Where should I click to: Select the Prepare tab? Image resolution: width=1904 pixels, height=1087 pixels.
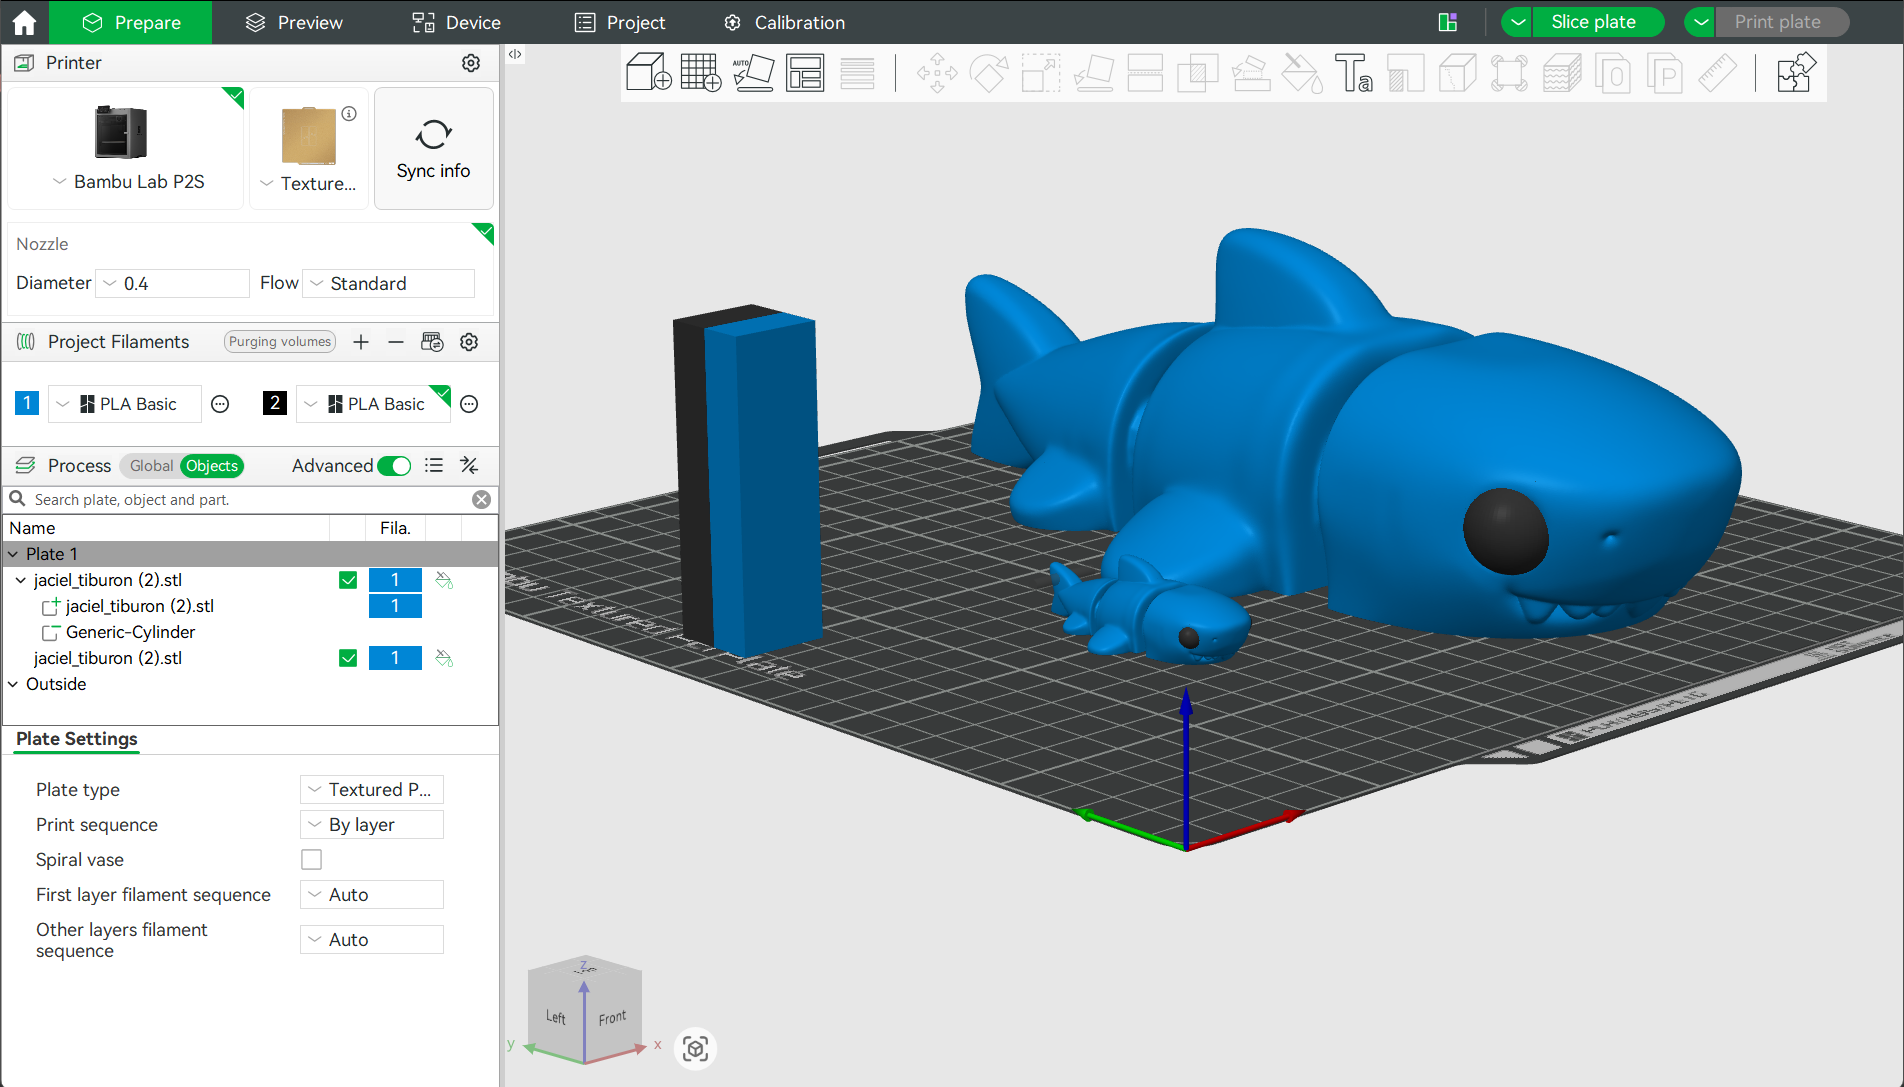[131, 22]
